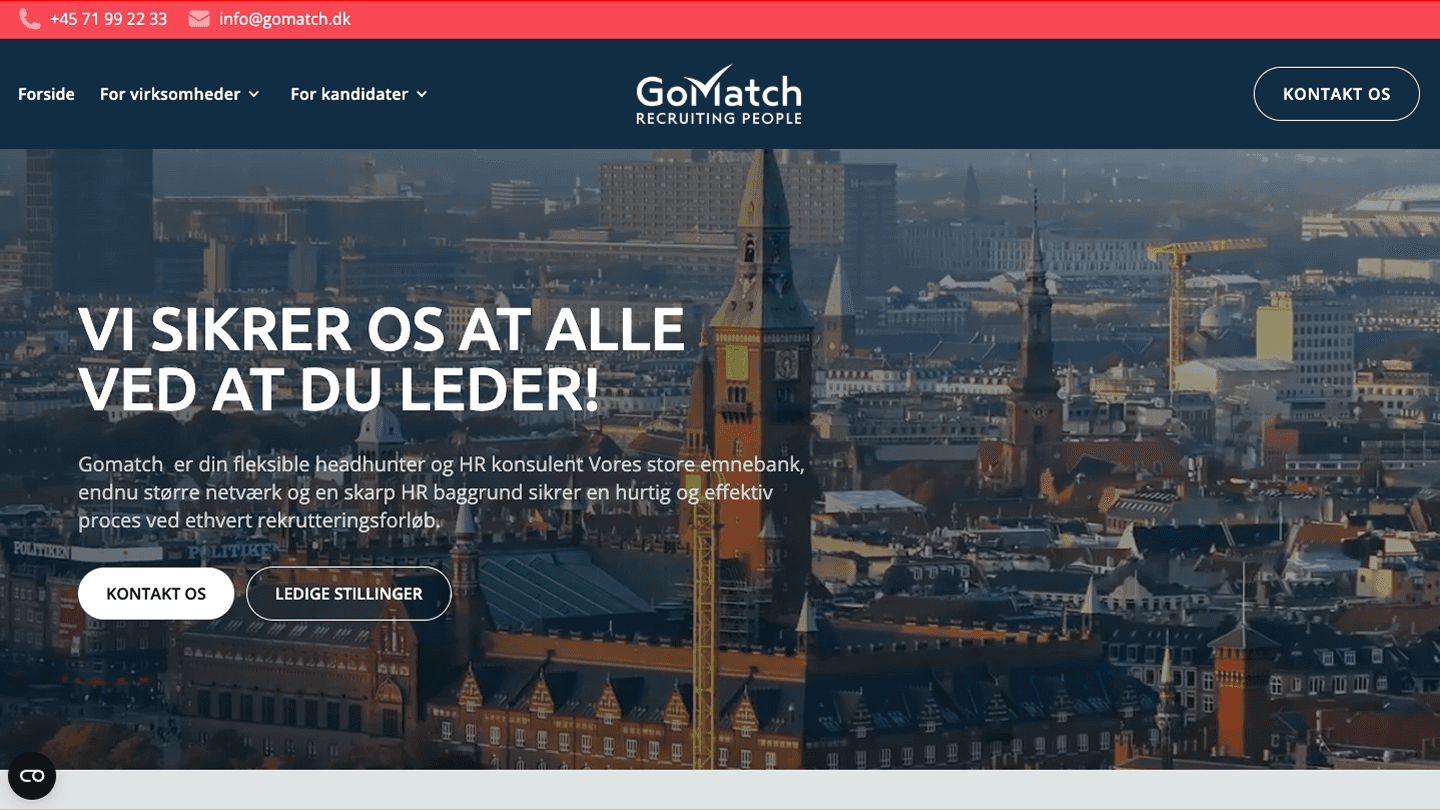Screen dimensions: 1440x810
Task: Click the Gomatch description paragraph
Action: click(x=441, y=492)
